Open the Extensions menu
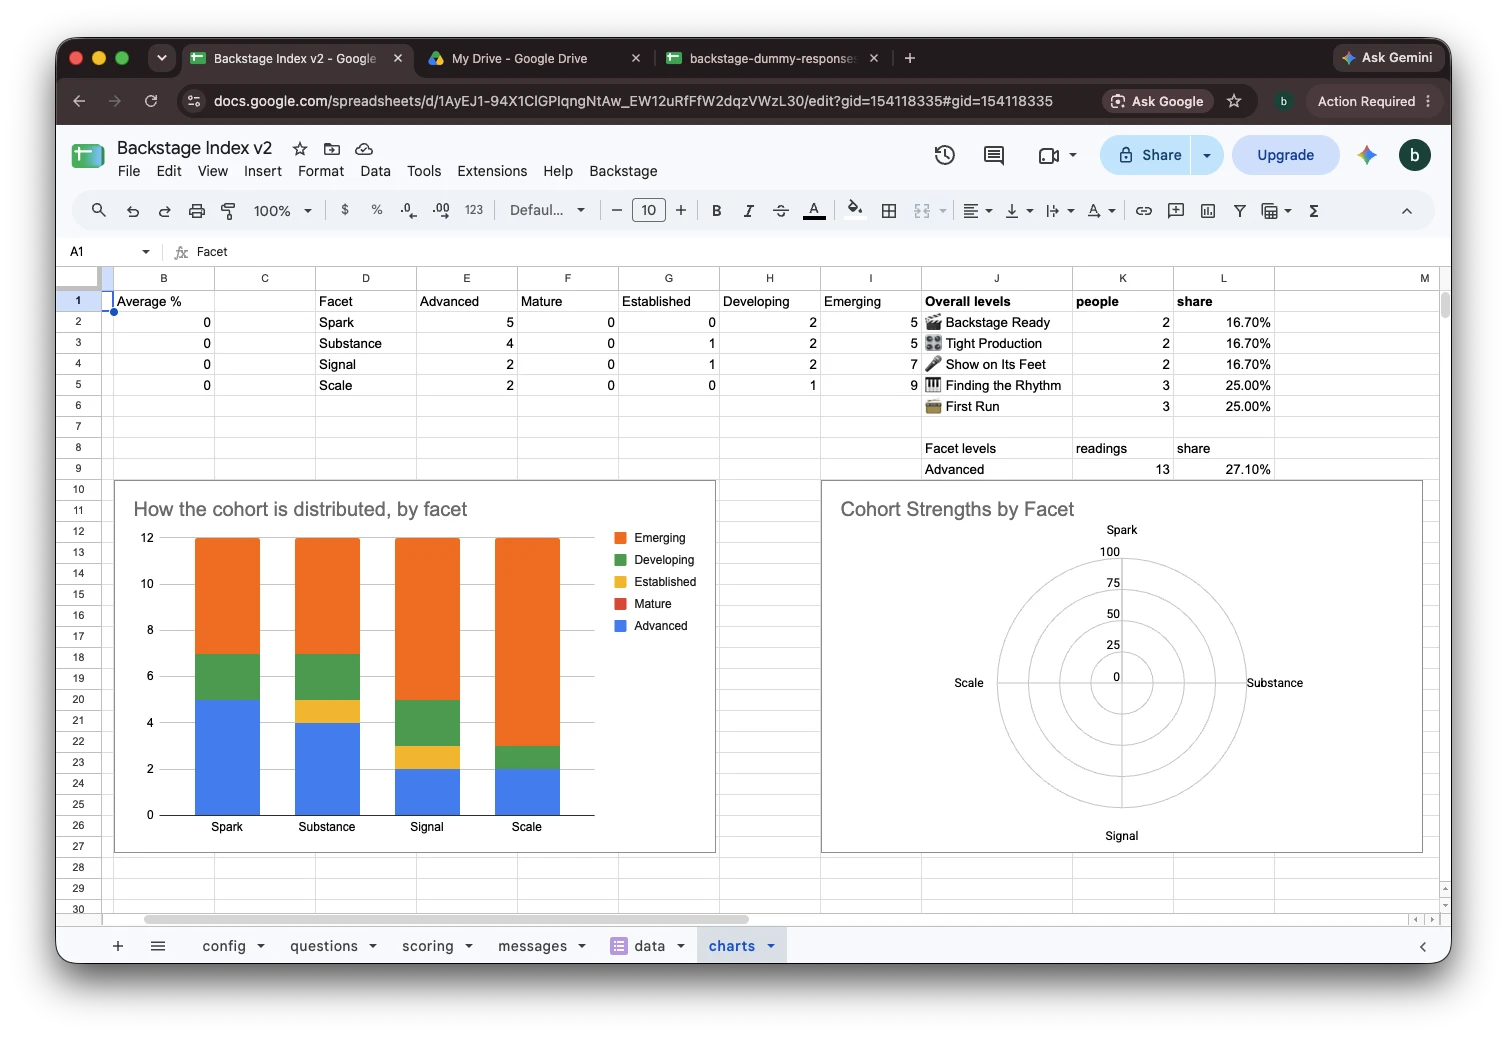This screenshot has height=1037, width=1507. point(492,171)
